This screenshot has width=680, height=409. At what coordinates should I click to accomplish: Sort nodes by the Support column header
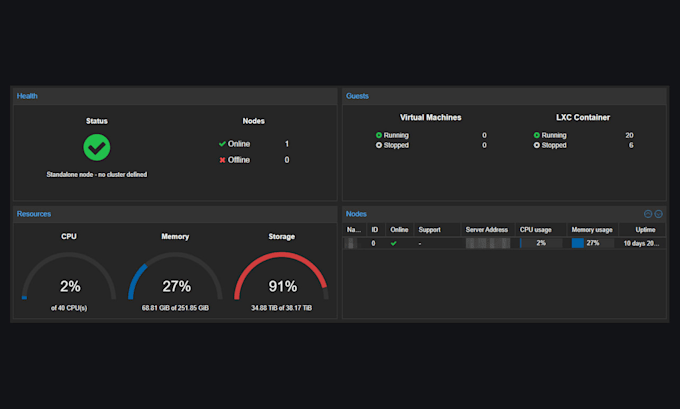[x=437, y=230]
